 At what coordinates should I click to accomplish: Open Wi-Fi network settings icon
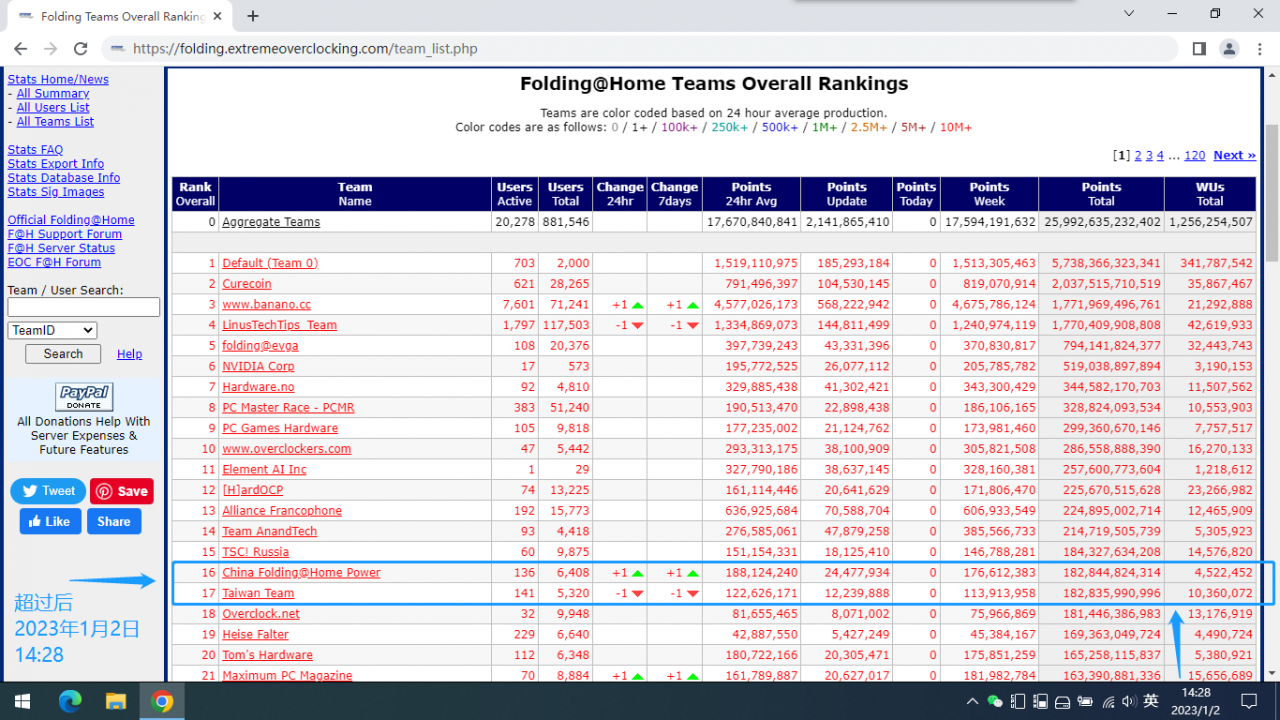coord(1107,701)
